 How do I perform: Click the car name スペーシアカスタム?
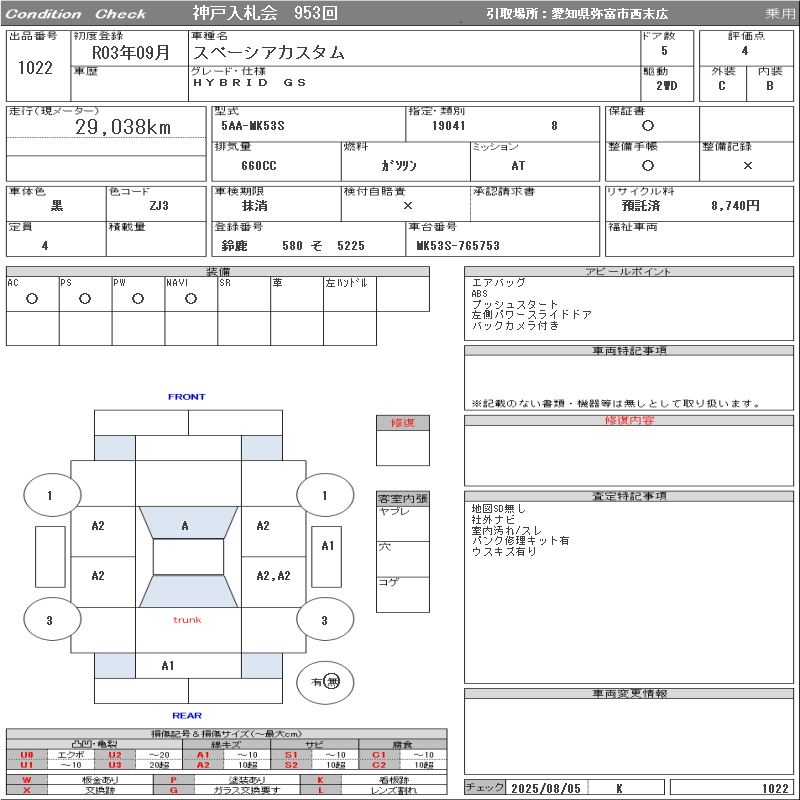(x=269, y=52)
